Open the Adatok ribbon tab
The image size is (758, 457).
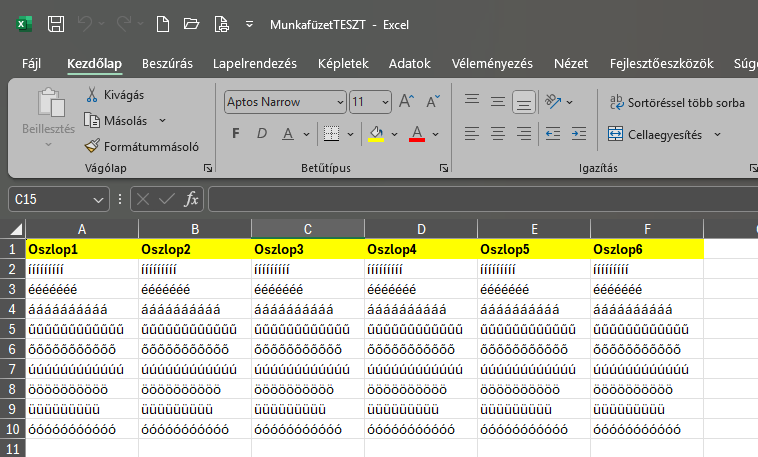pos(409,64)
